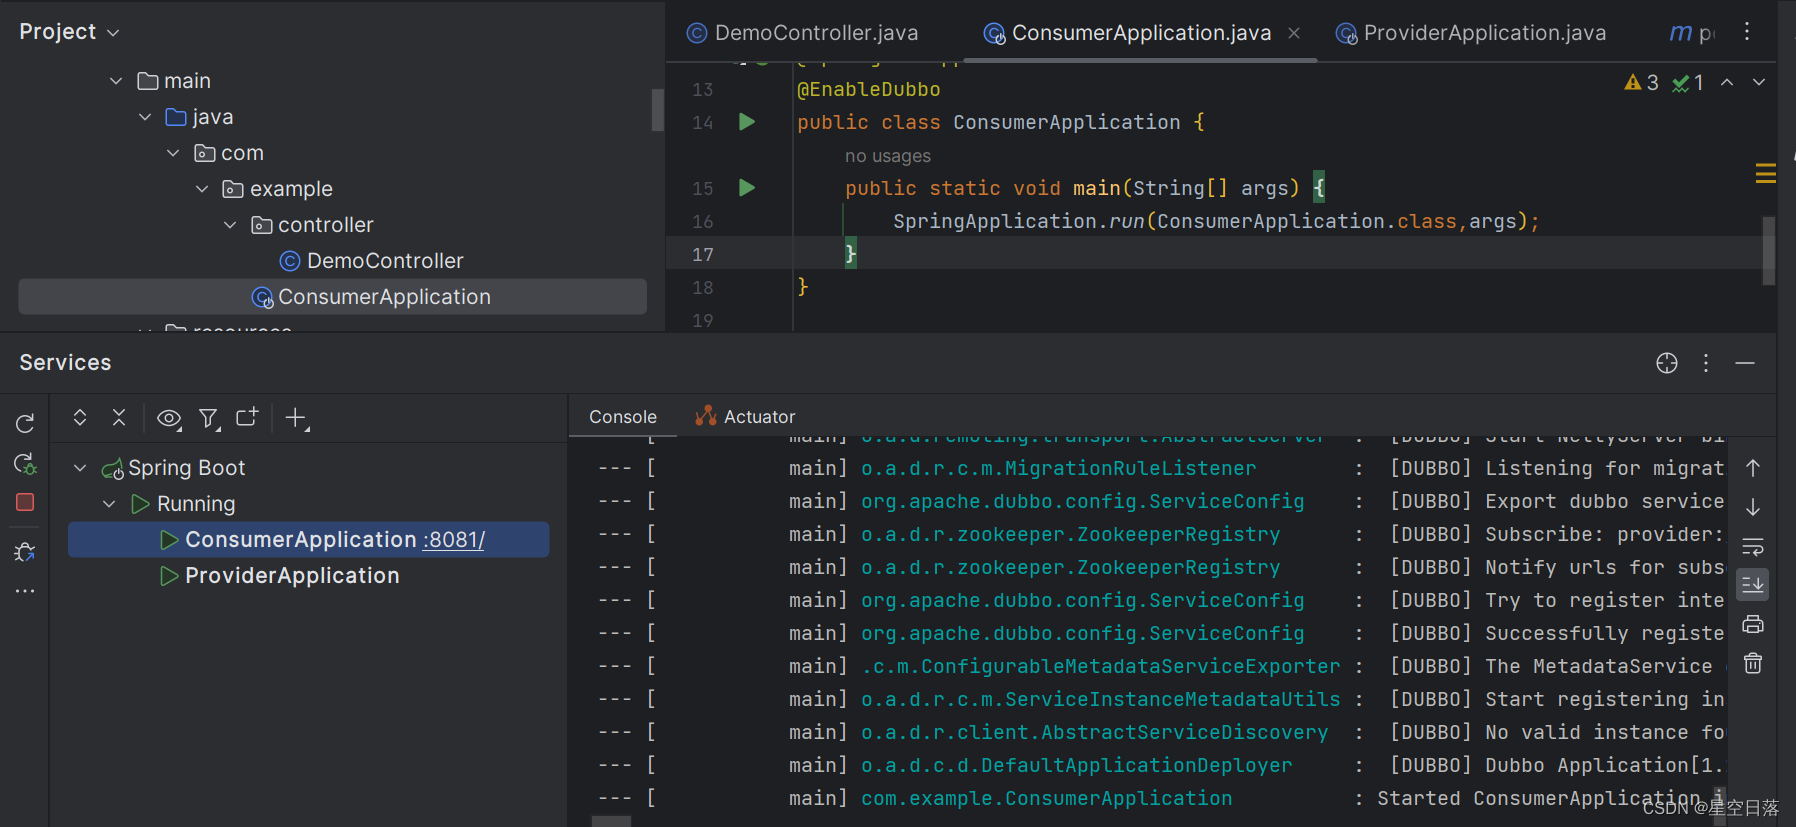This screenshot has width=1796, height=827.
Task: Click the @EnableDubbo annotation
Action: pos(869,89)
